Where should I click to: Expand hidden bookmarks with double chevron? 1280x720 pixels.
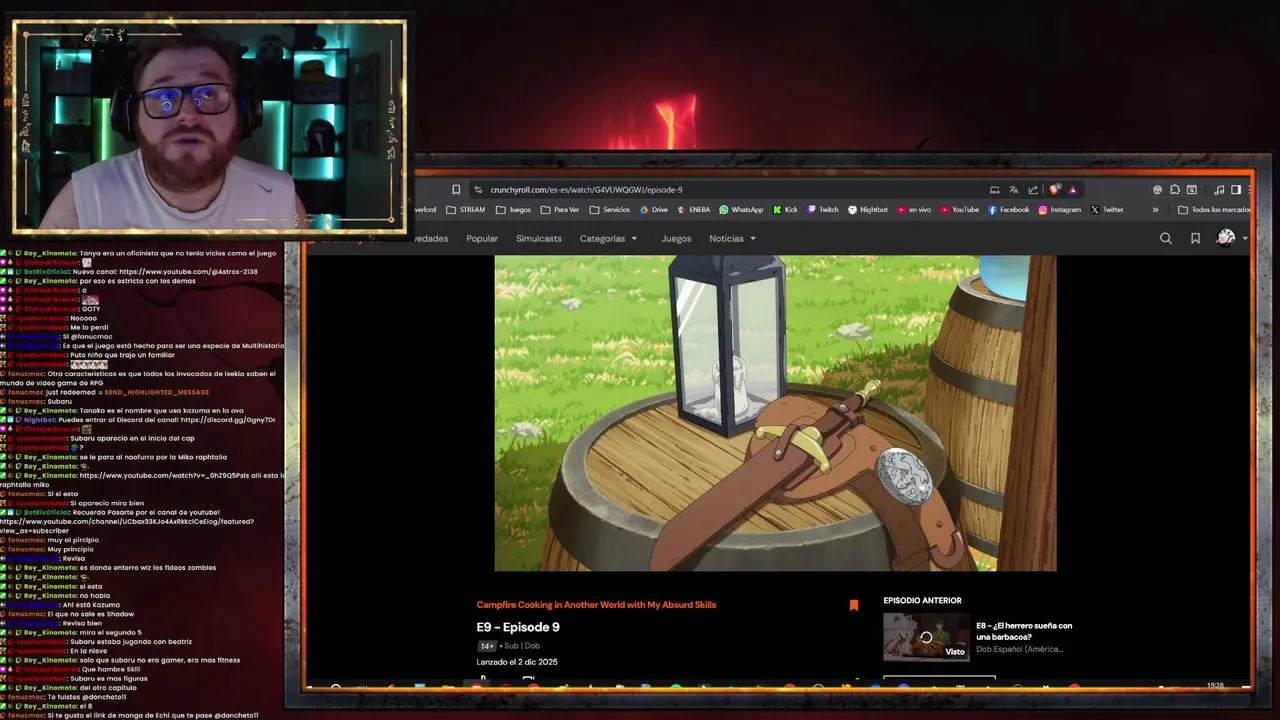(1155, 210)
